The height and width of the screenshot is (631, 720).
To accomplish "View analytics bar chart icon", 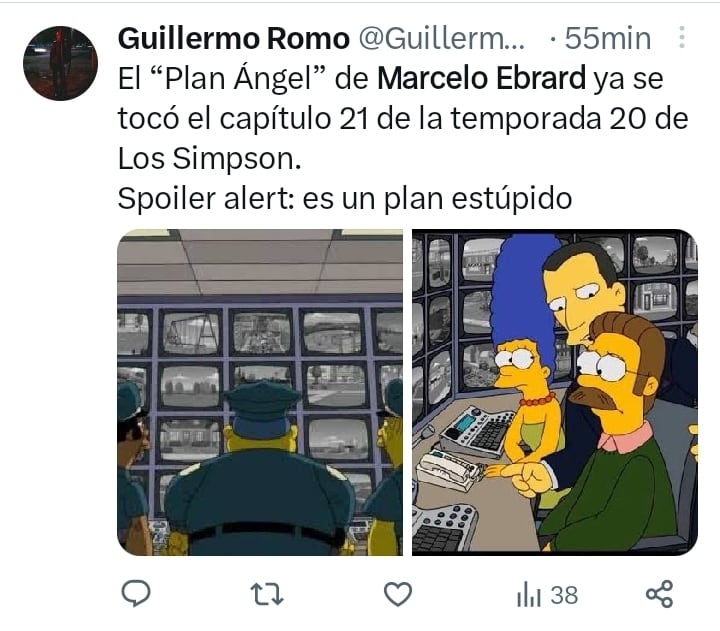I will point(529,595).
